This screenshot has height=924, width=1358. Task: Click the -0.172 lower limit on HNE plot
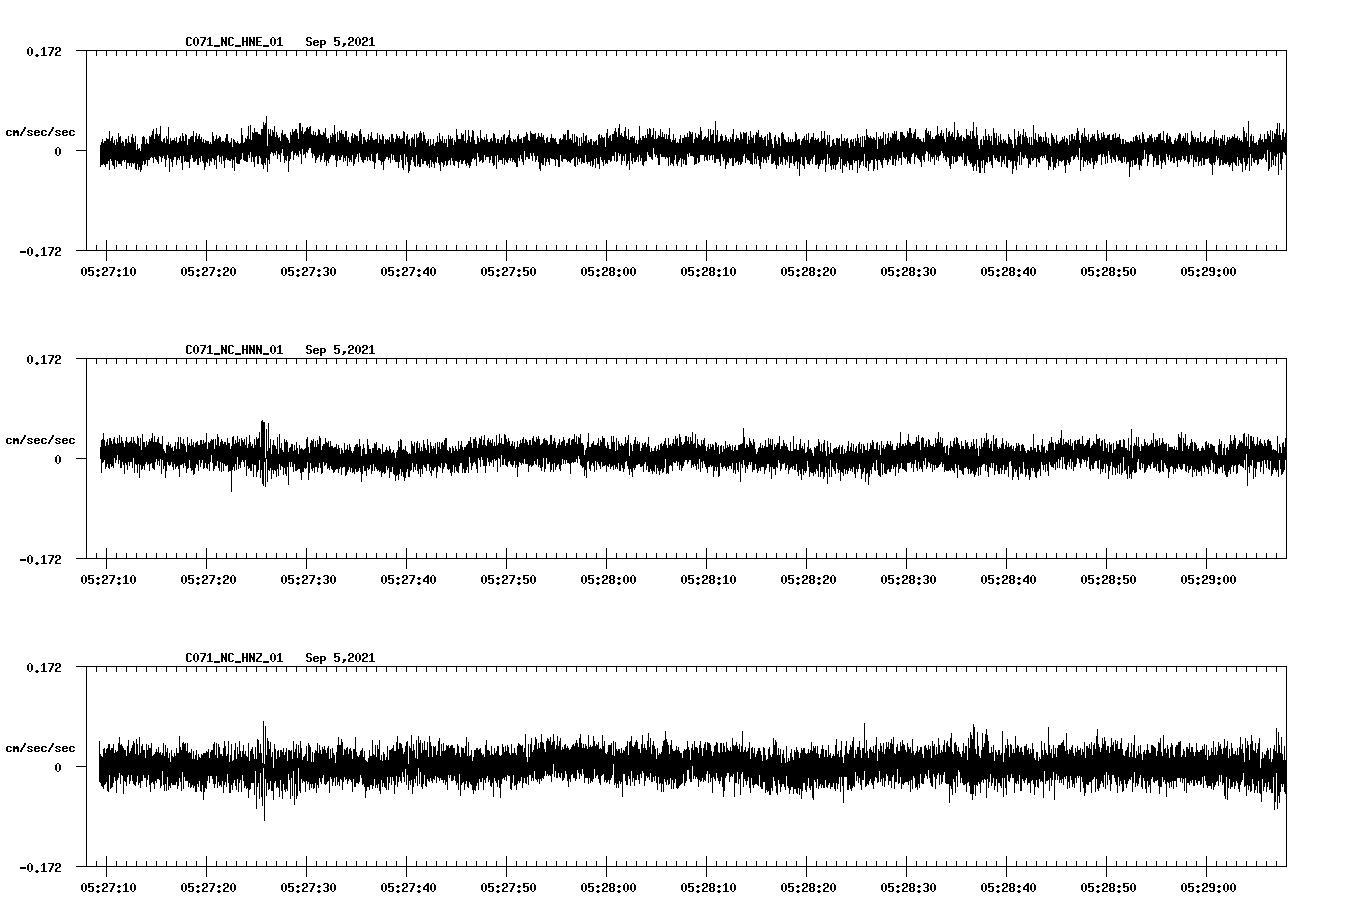[40, 251]
